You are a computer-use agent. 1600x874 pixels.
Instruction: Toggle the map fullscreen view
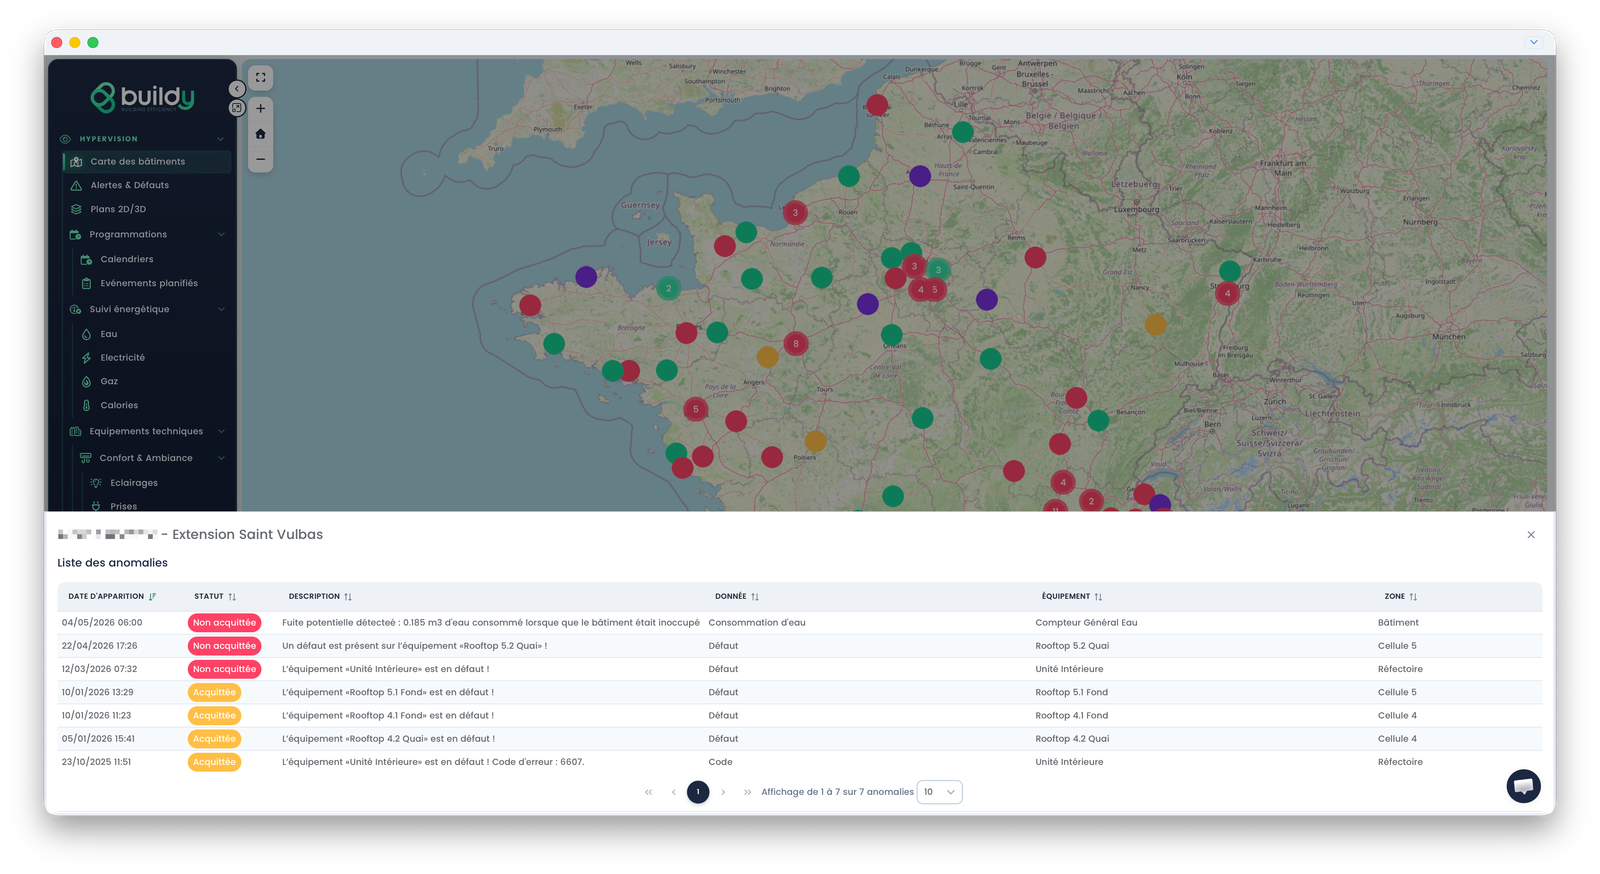click(260, 77)
